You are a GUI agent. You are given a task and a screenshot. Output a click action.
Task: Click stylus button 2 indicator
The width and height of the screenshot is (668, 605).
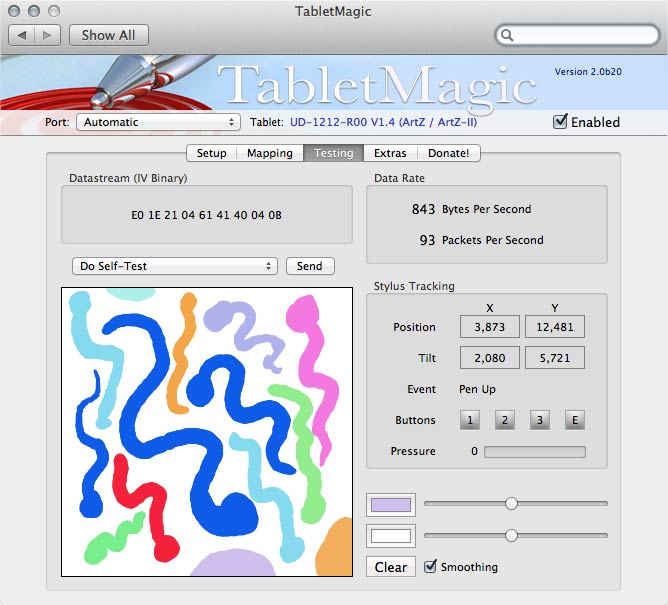point(505,420)
